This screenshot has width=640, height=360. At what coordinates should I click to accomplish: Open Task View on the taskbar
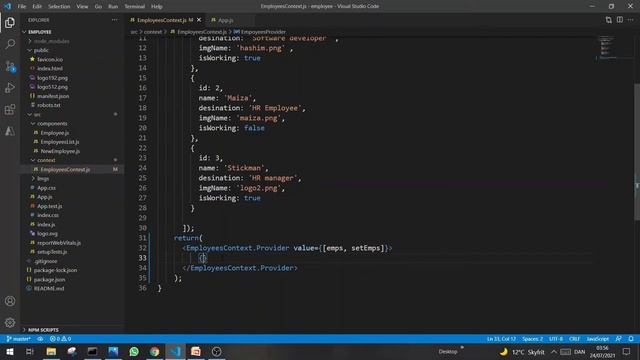(x=30, y=351)
